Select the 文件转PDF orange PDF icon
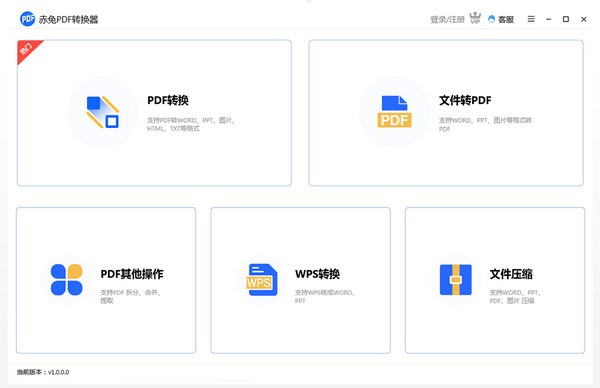600x388 pixels. [395, 111]
